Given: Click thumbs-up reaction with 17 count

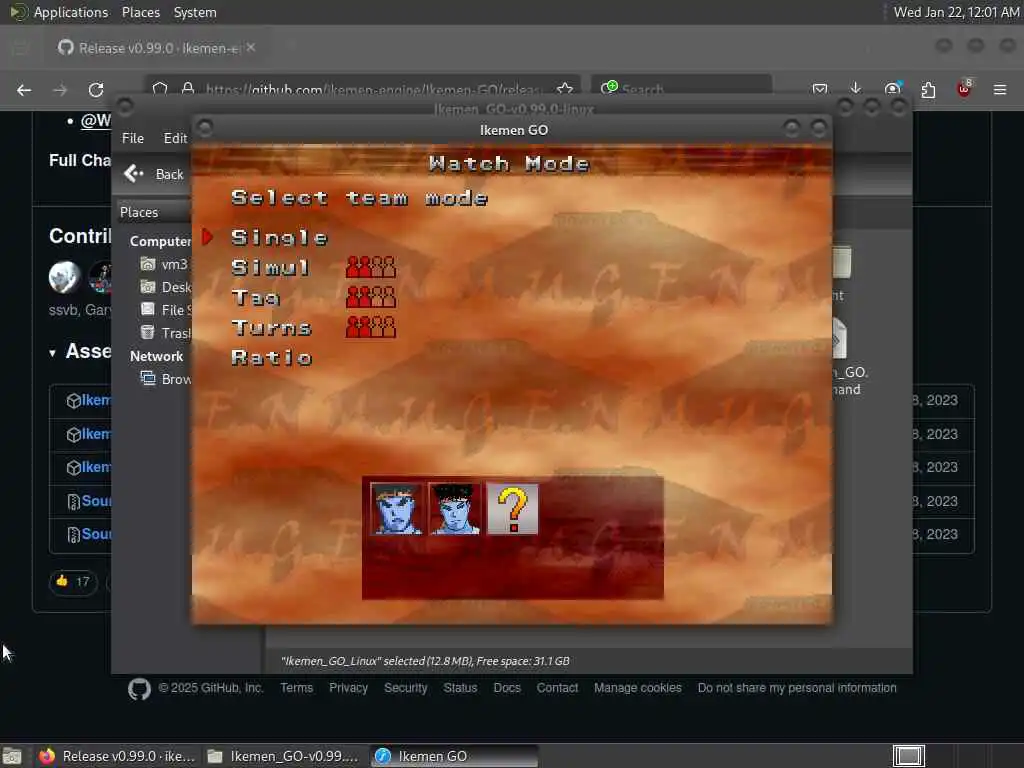Looking at the screenshot, I should point(73,581).
